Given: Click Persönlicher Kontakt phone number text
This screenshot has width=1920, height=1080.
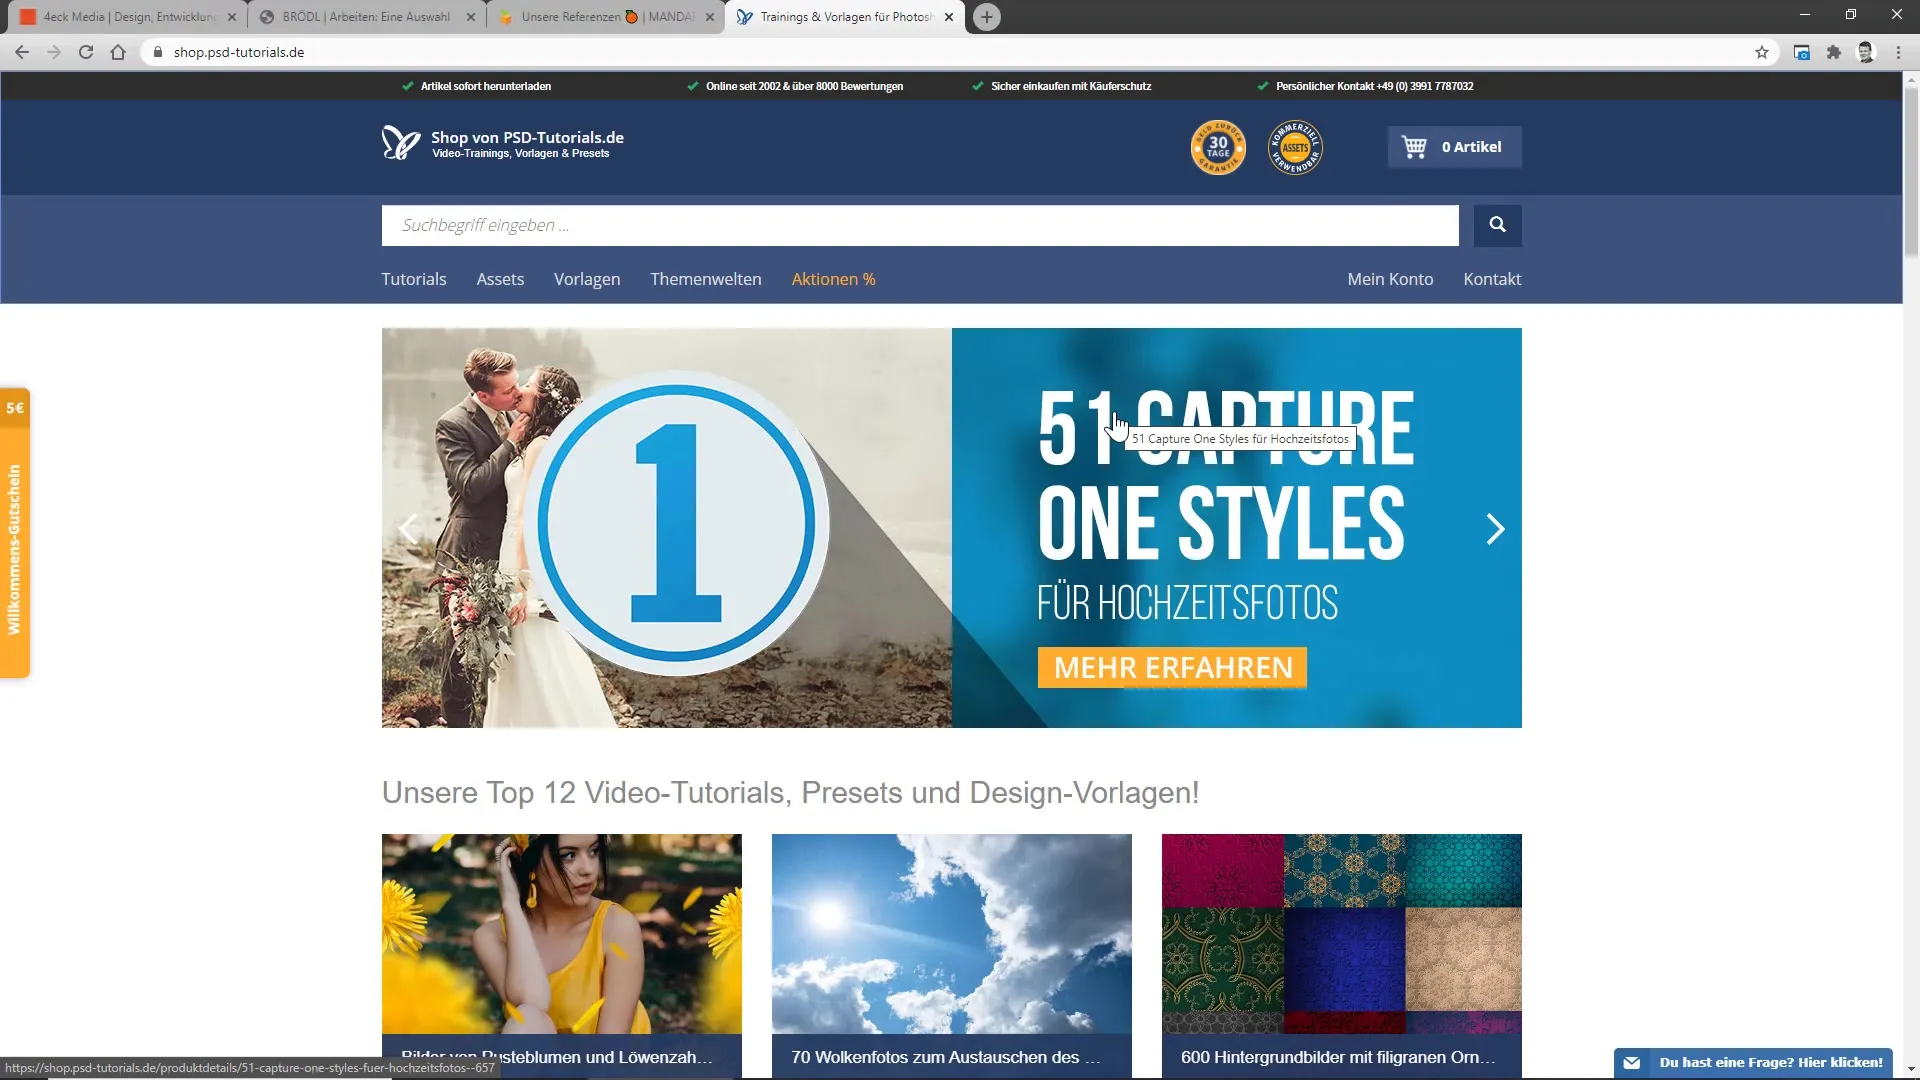Looking at the screenshot, I should [x=1374, y=86].
